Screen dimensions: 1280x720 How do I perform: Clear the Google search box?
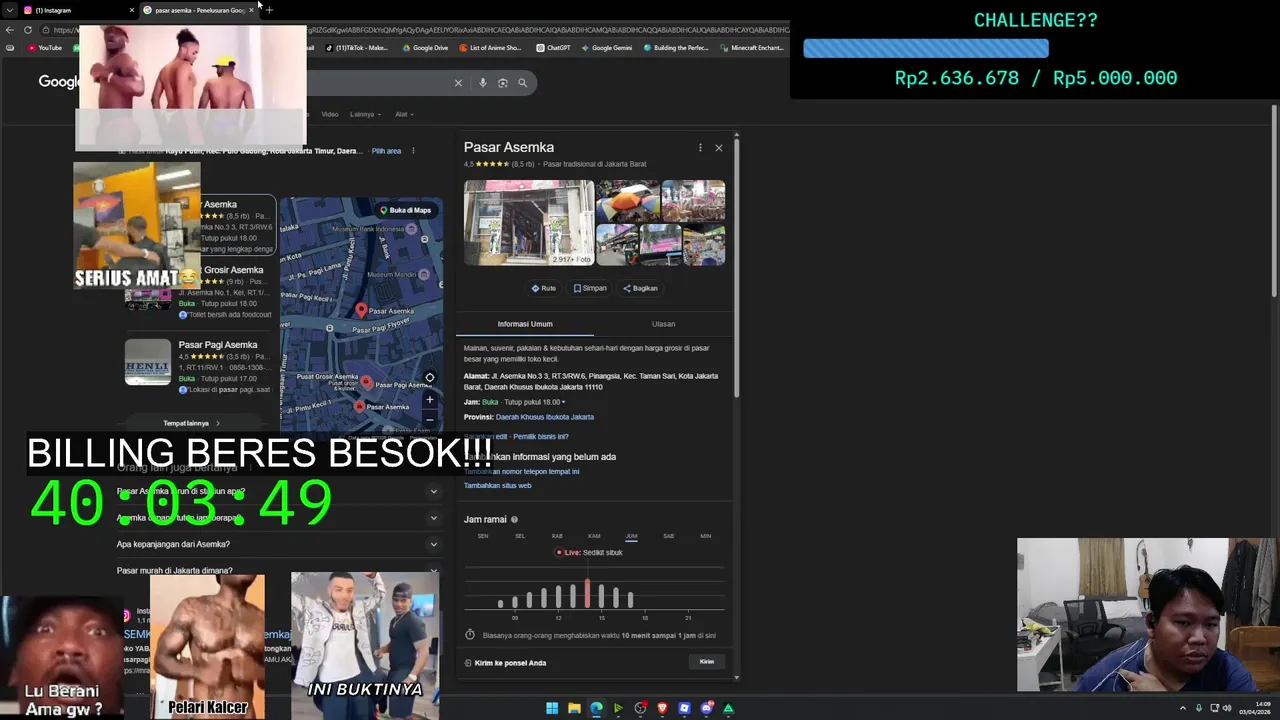[x=458, y=83]
